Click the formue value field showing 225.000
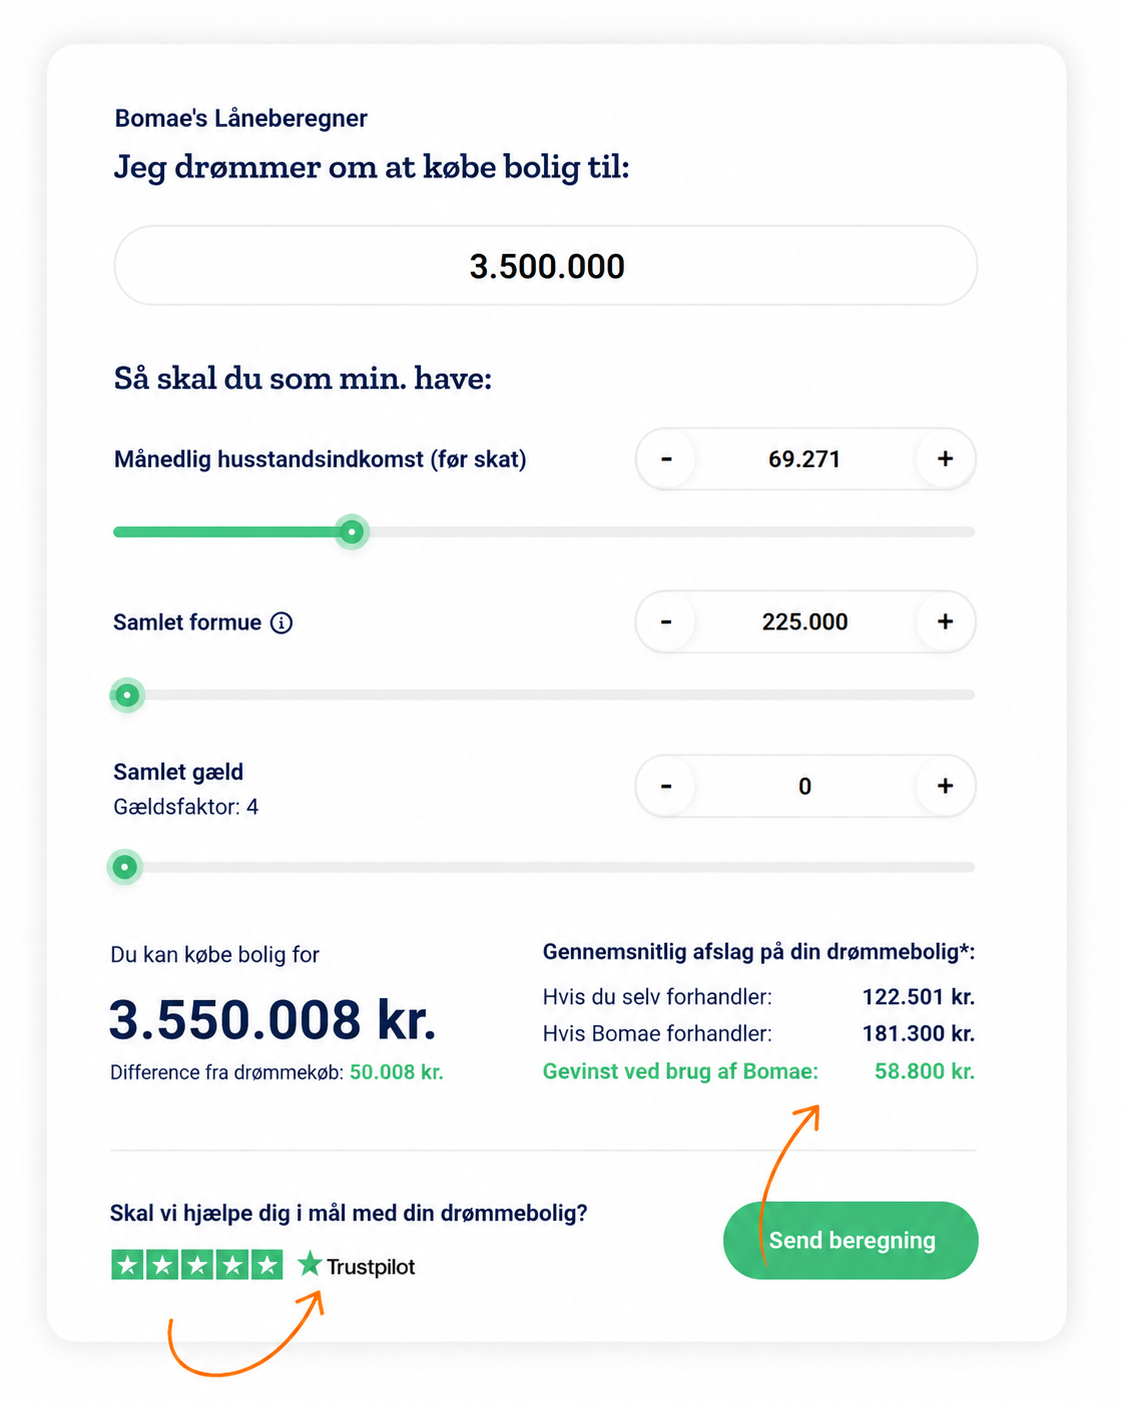1122x1402 pixels. (x=805, y=622)
